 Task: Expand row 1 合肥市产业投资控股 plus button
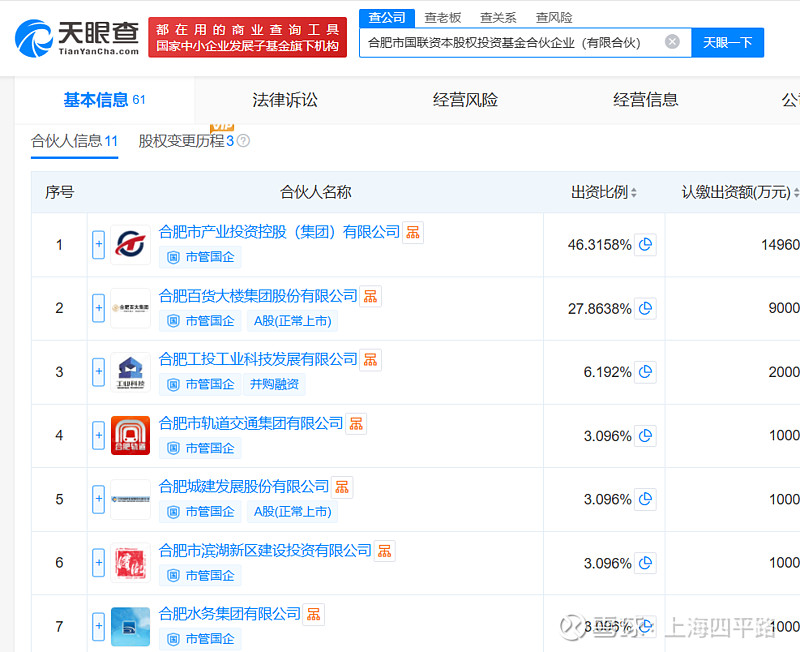click(x=98, y=244)
